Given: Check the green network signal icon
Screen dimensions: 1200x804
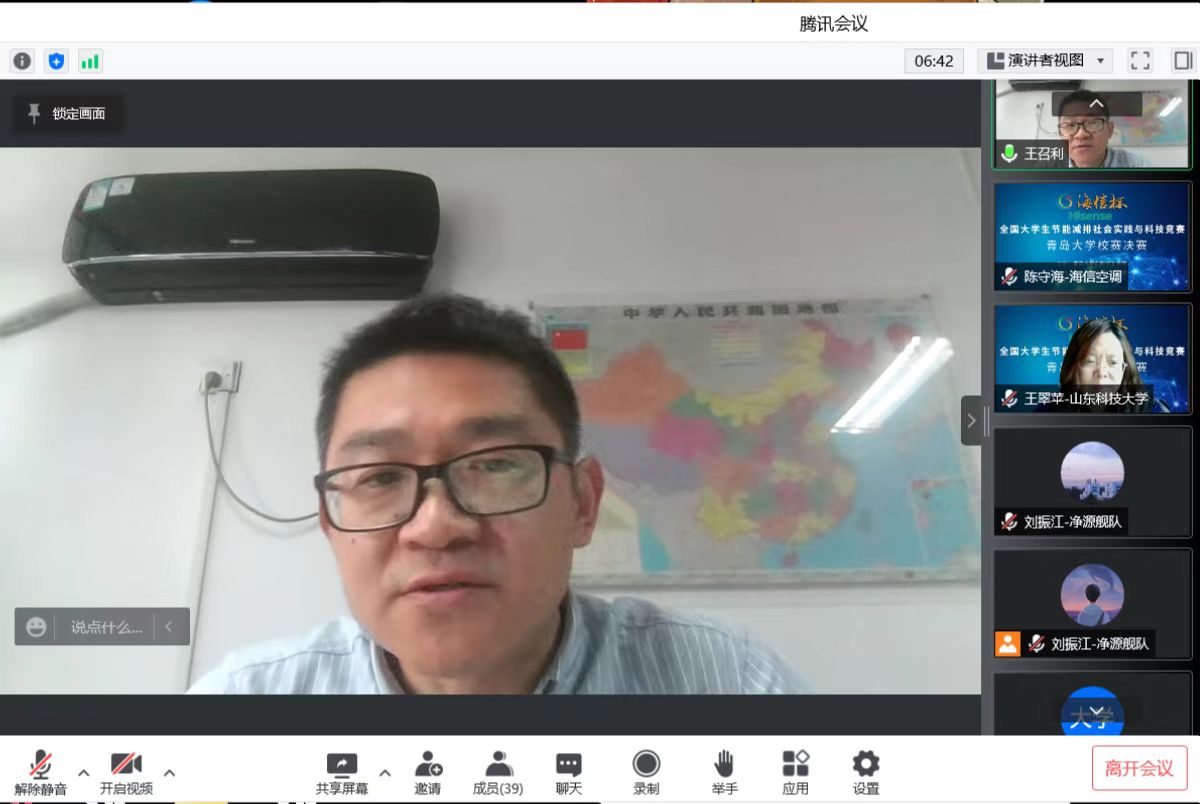Looking at the screenshot, I should 90,61.
